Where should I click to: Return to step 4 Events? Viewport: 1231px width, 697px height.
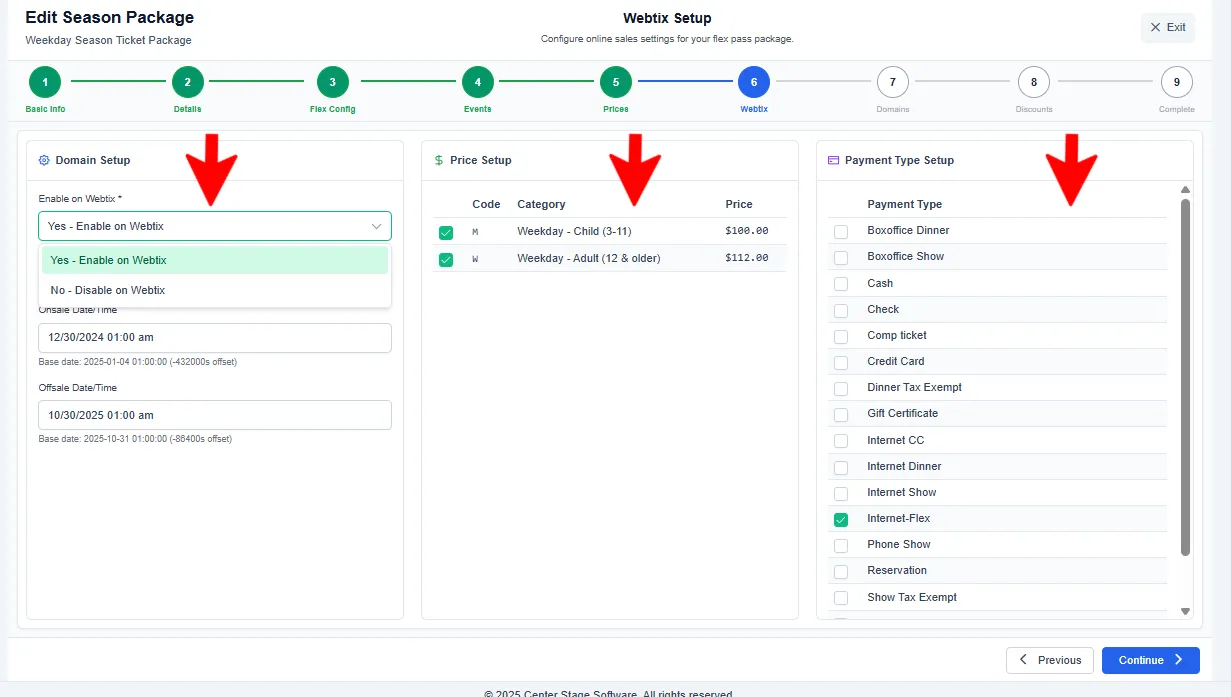click(478, 82)
